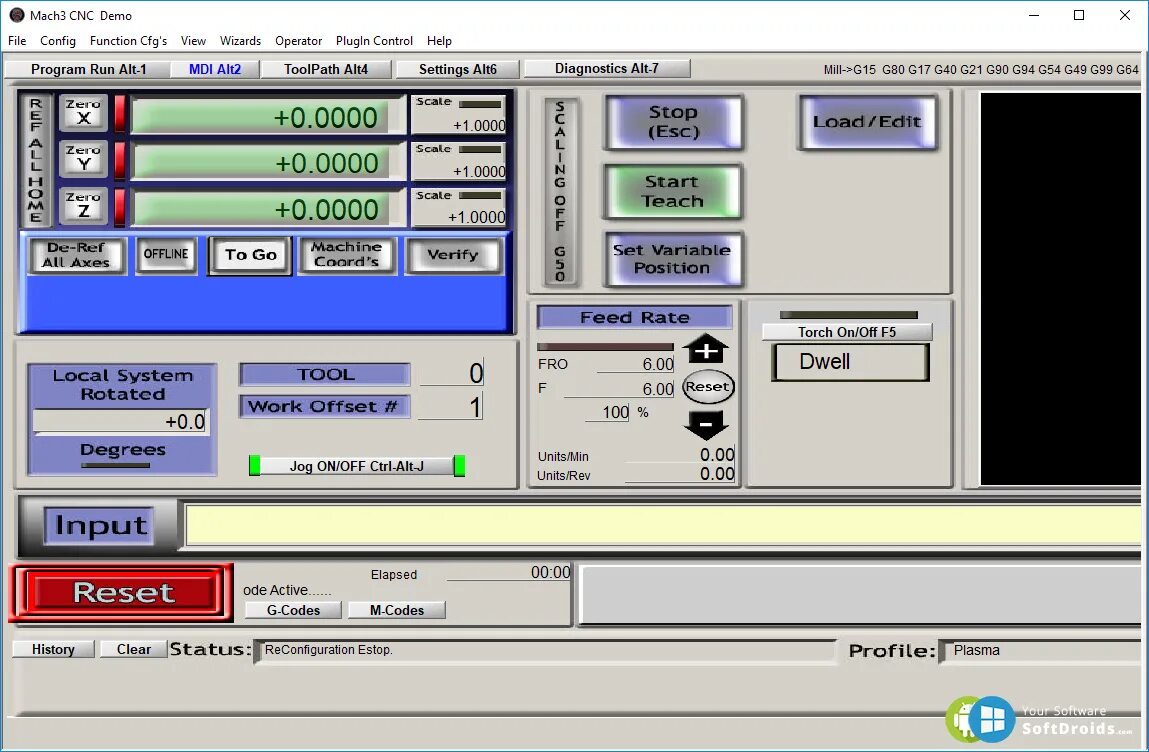Screen dimensions: 1149x752
Task: Click Set Variable Position button
Action: [673, 259]
